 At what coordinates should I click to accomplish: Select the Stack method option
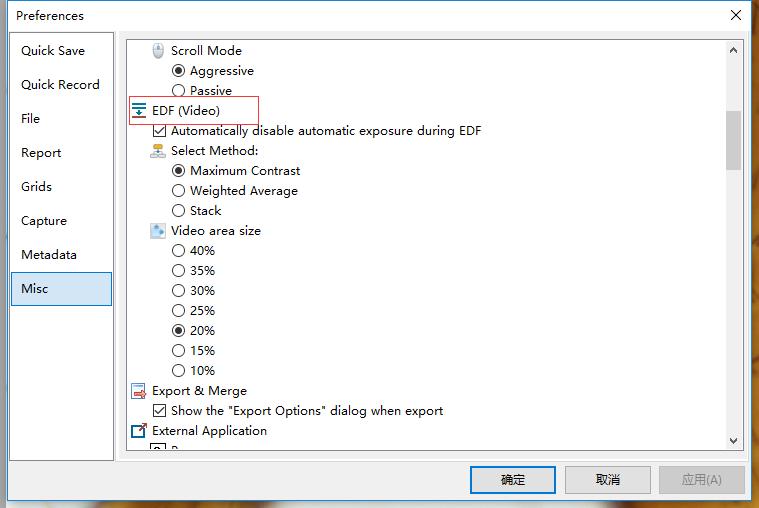click(x=179, y=211)
